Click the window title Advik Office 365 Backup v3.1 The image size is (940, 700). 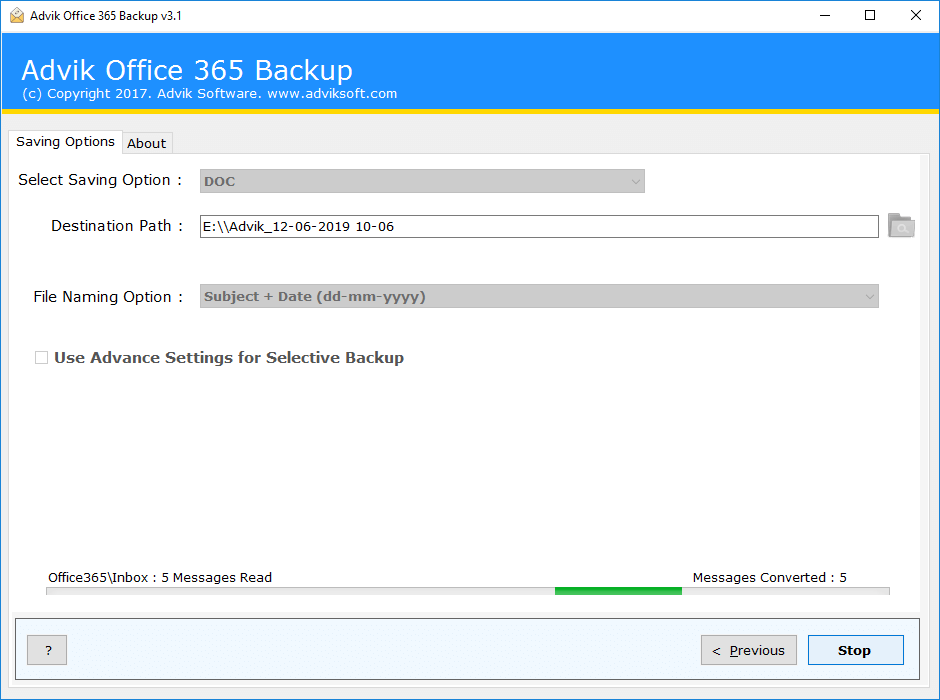(x=106, y=16)
